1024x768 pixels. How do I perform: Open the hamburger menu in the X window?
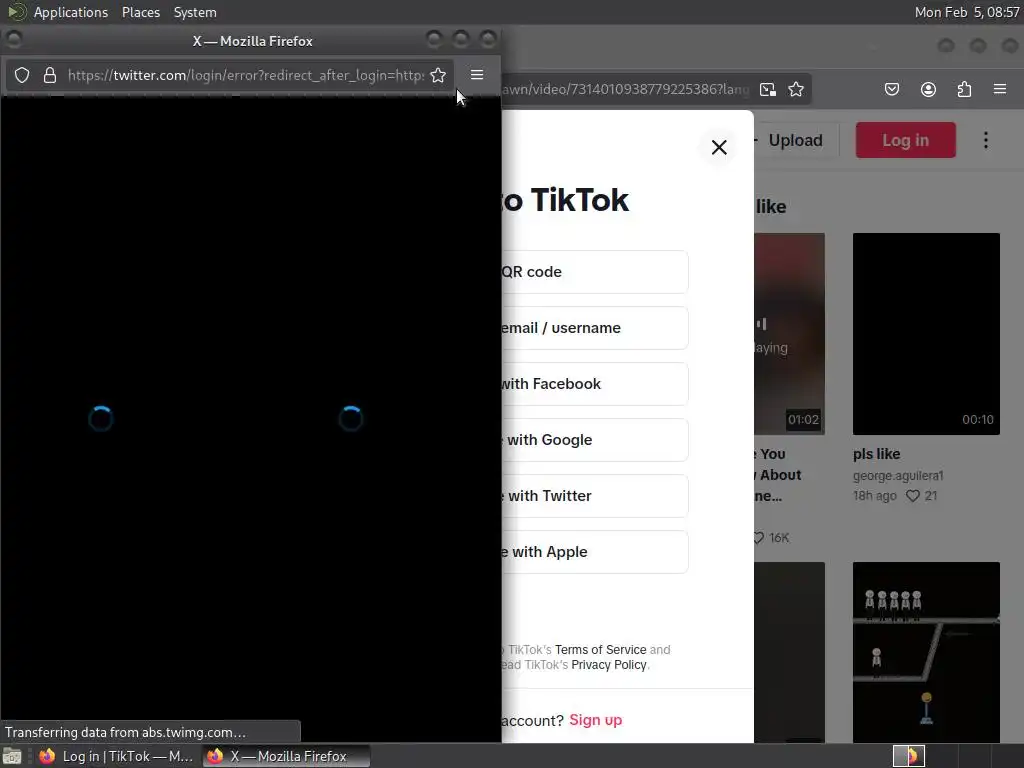click(x=477, y=75)
